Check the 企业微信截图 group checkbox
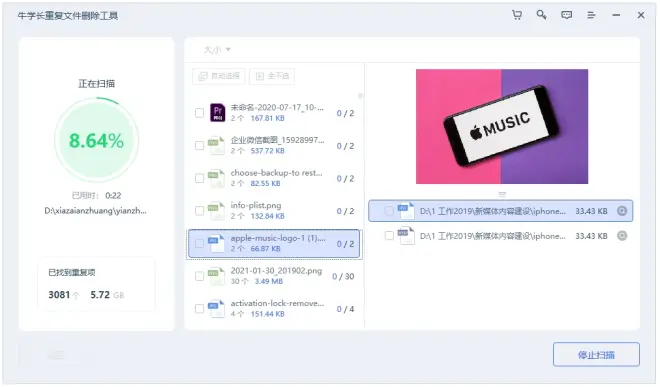The image size is (660, 387). [x=200, y=146]
